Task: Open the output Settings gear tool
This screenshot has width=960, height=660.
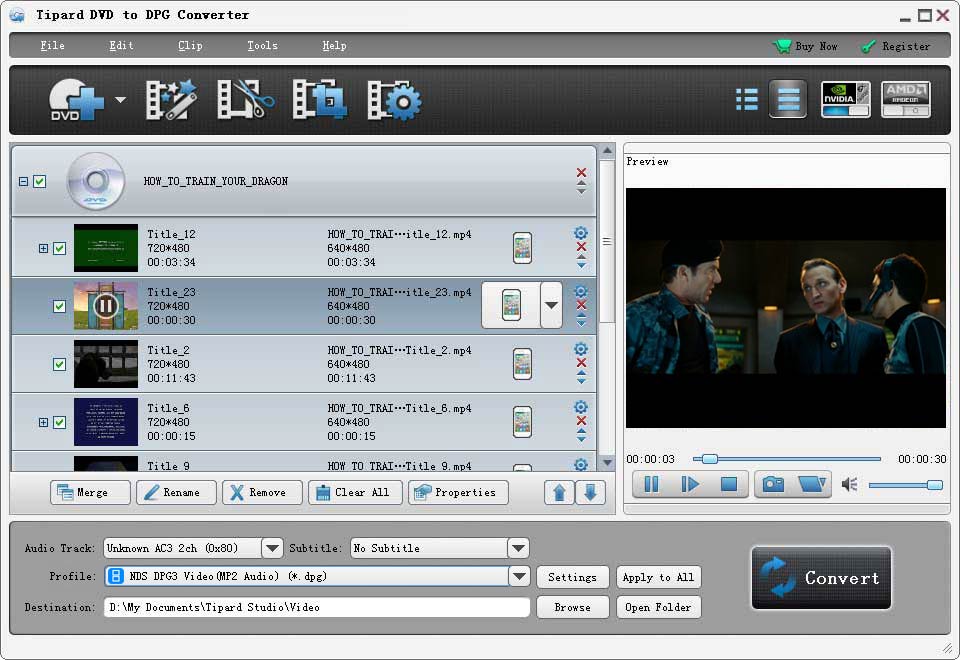Action: pos(393,100)
